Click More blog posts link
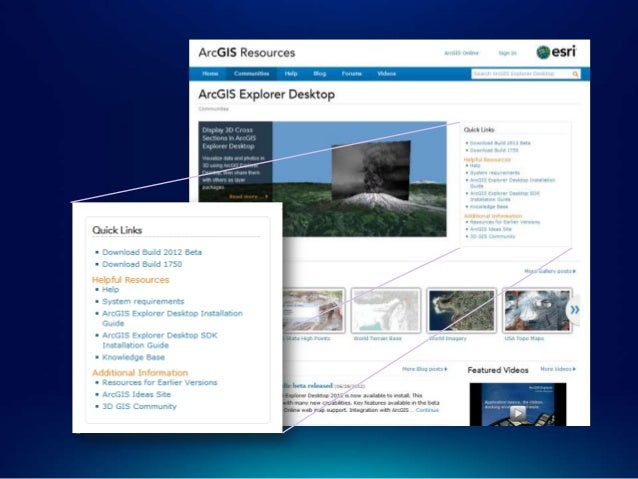Image resolution: width=638 pixels, height=479 pixels. [x=425, y=369]
